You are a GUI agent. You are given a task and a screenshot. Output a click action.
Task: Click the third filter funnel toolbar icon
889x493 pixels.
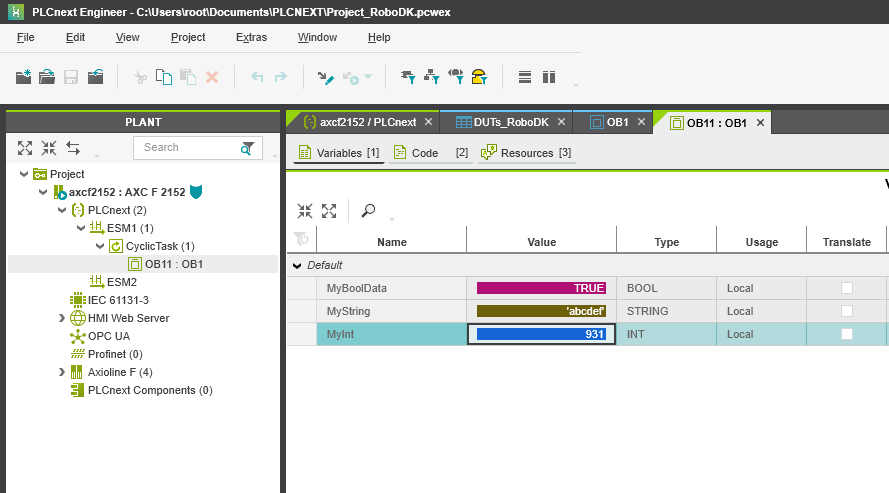coord(456,77)
